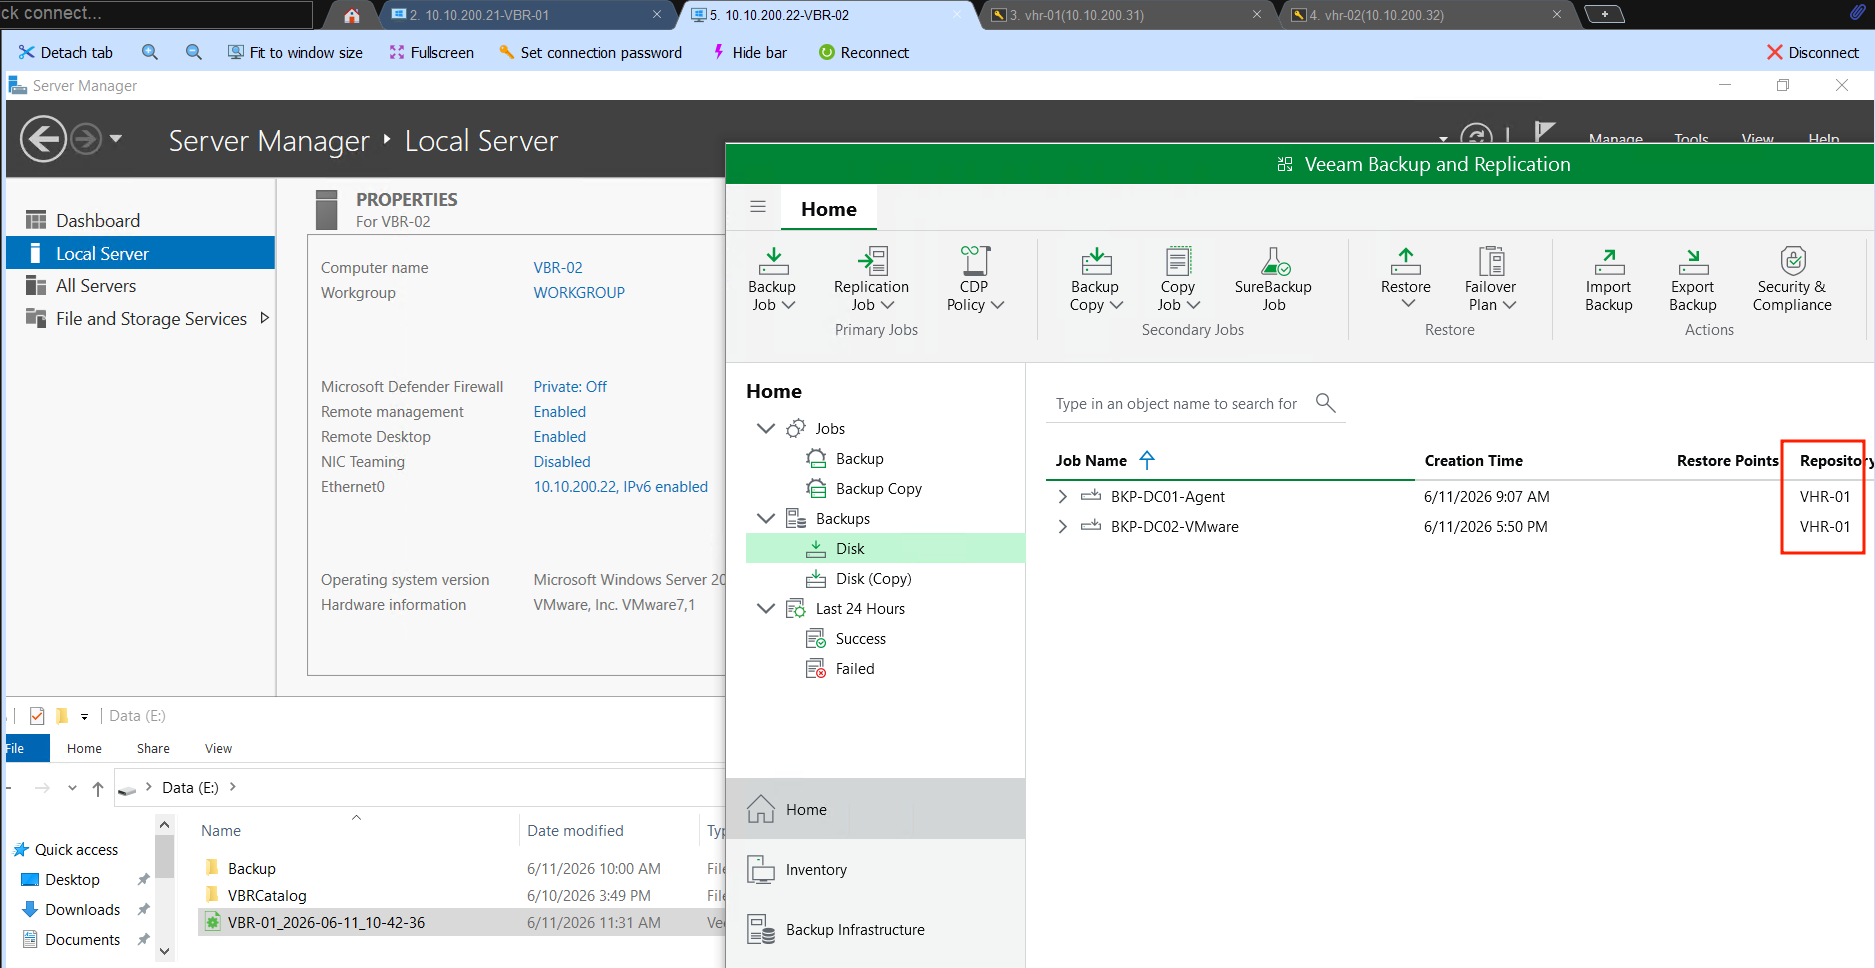Click the Replication Job ribbon icon
This screenshot has height=968, width=1875.
(x=872, y=261)
